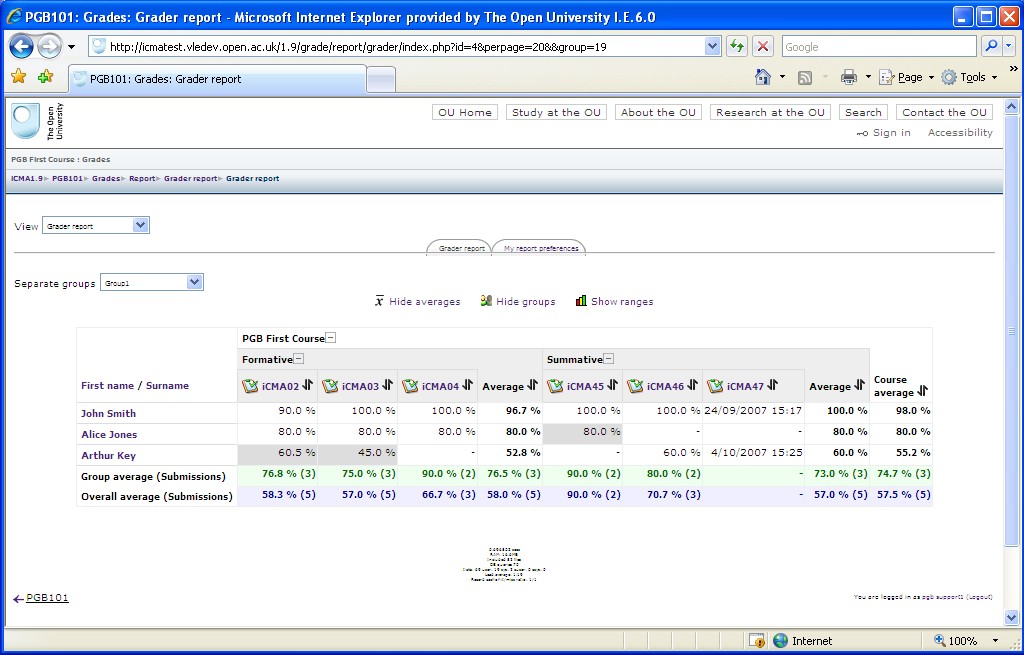Open the Print options dropdown arrow

868,77
